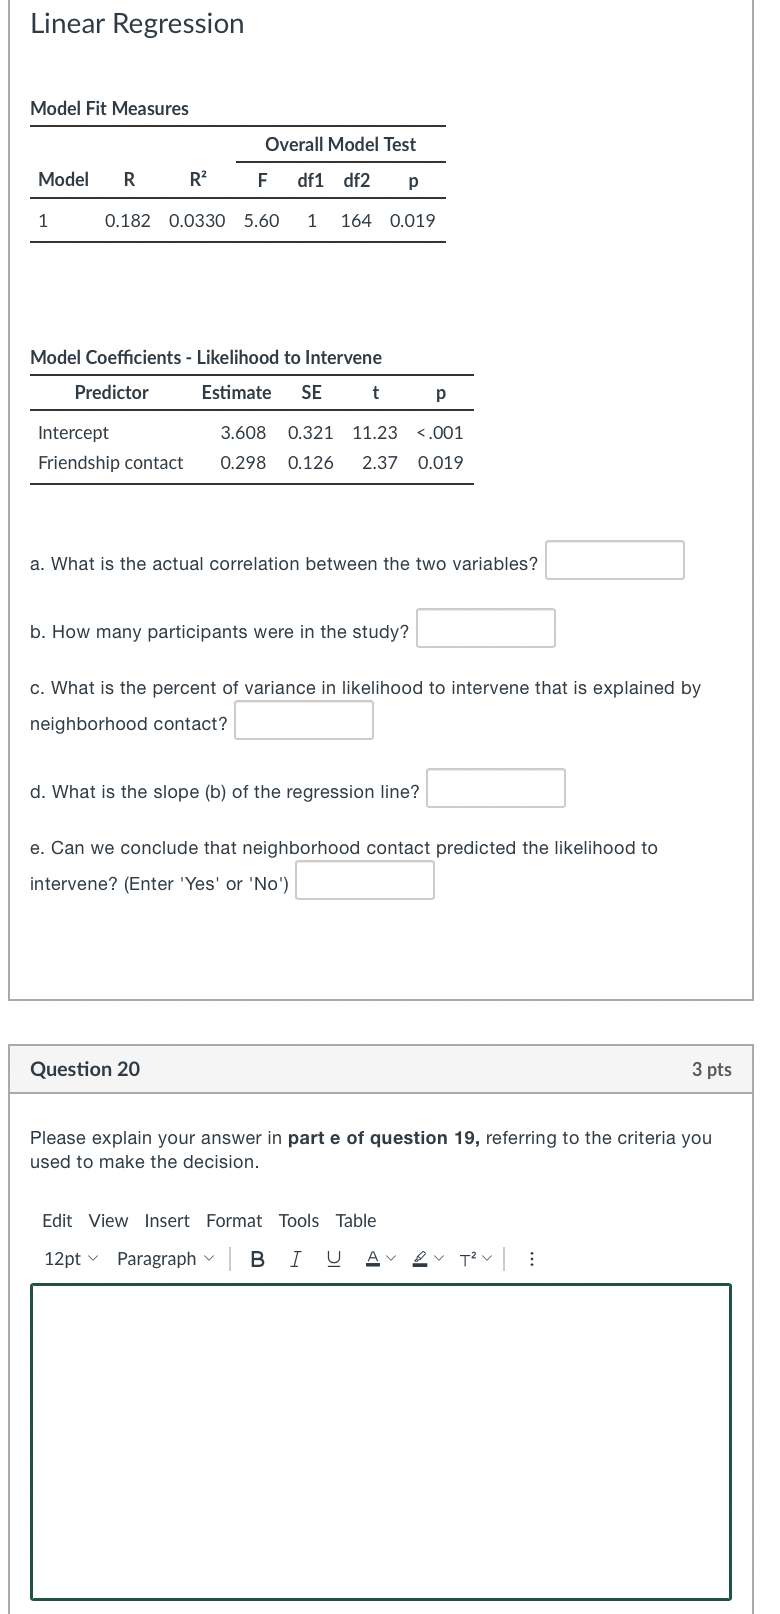
Task: Open the Format menu
Action: click(x=234, y=1221)
